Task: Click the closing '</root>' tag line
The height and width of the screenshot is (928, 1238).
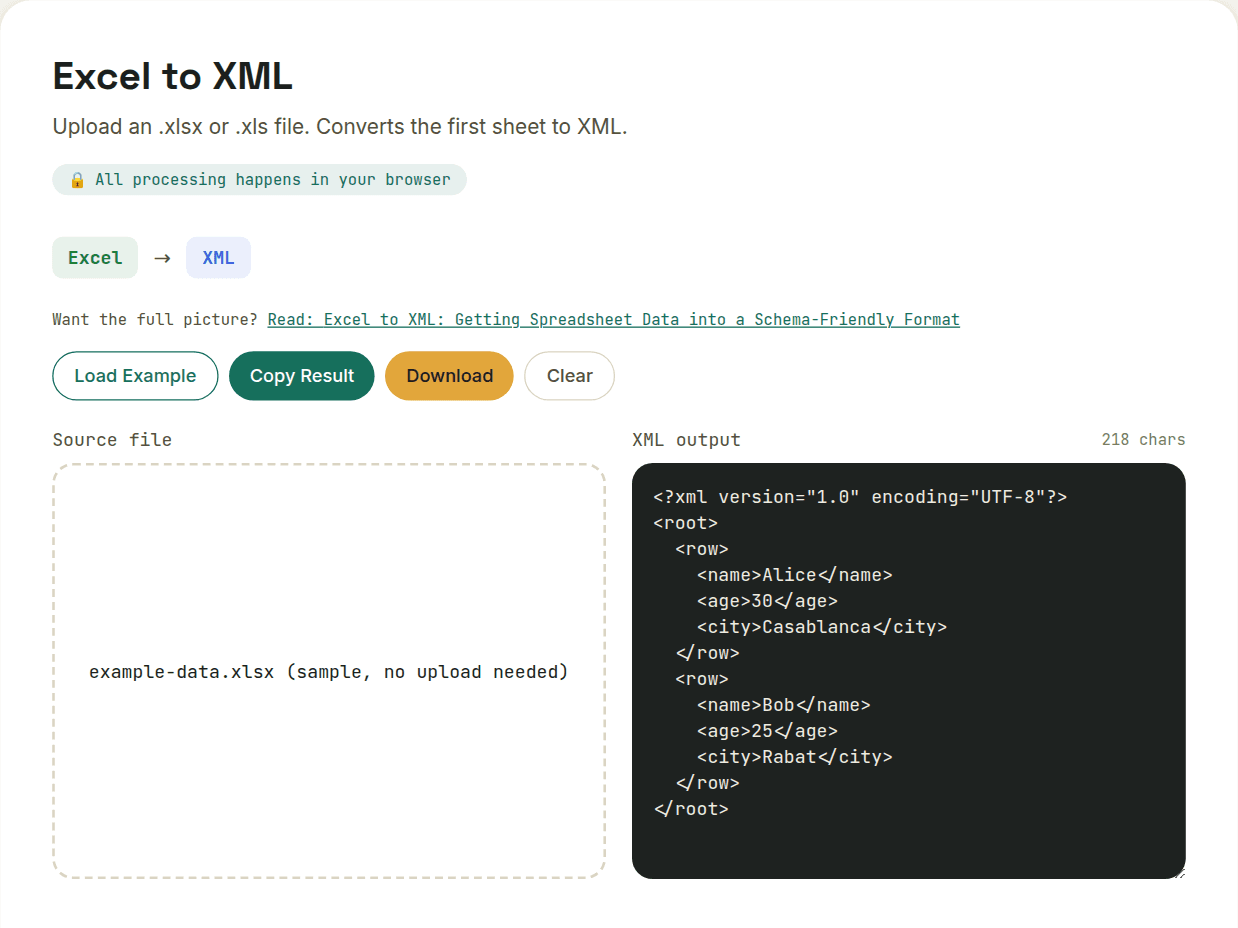Action: coord(691,809)
